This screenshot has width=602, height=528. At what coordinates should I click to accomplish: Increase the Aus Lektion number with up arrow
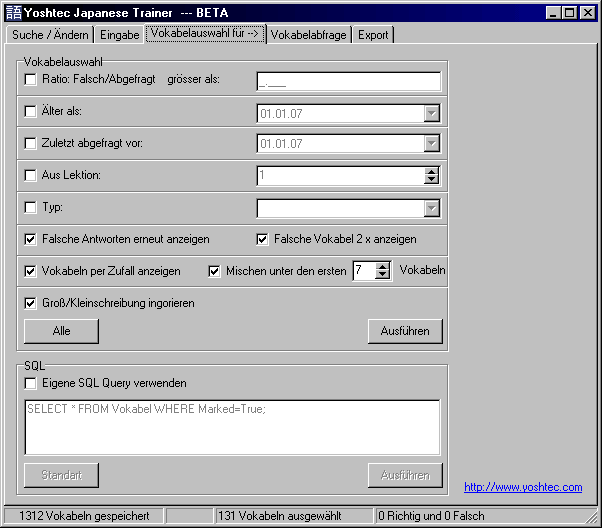pos(431,172)
